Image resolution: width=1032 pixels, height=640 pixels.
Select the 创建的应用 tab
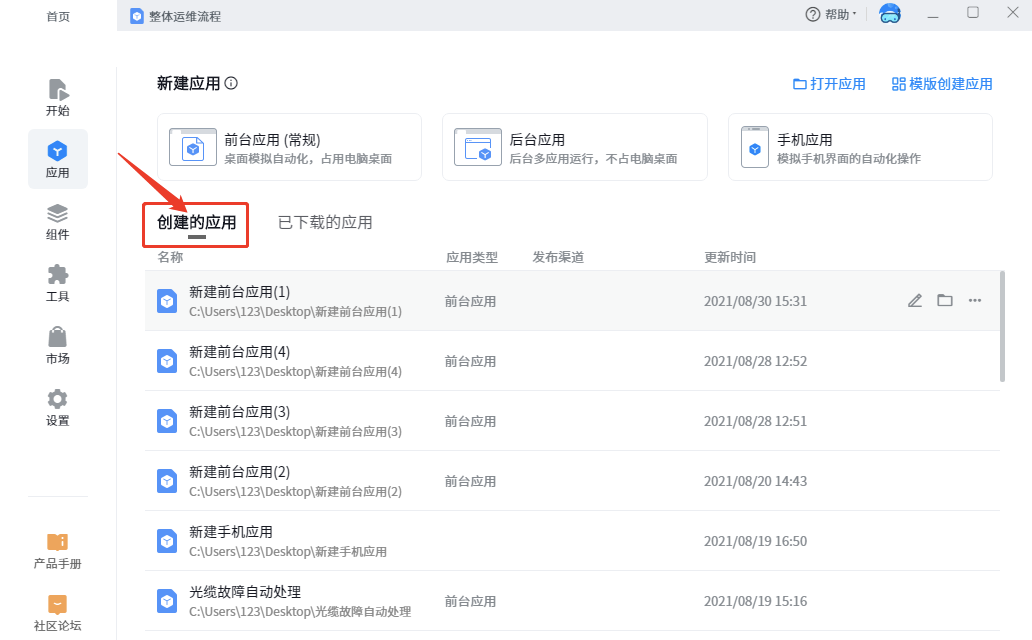[x=196, y=222]
